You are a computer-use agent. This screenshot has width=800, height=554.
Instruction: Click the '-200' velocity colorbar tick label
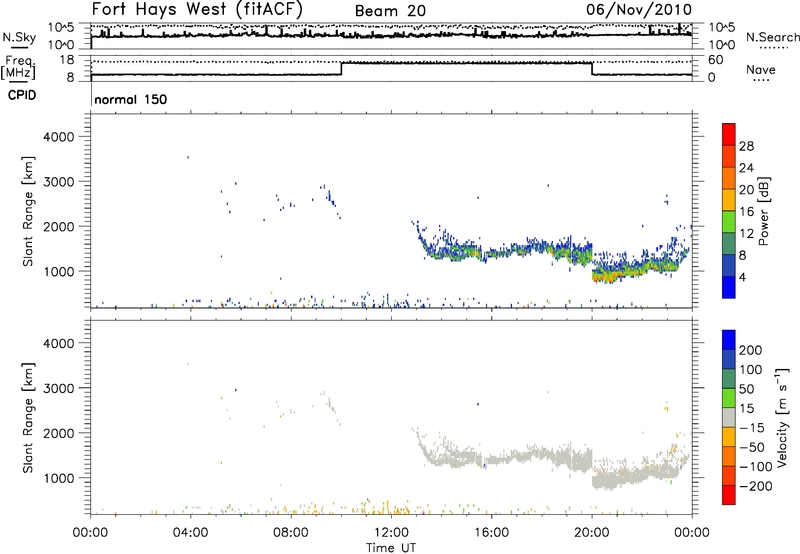pos(756,486)
